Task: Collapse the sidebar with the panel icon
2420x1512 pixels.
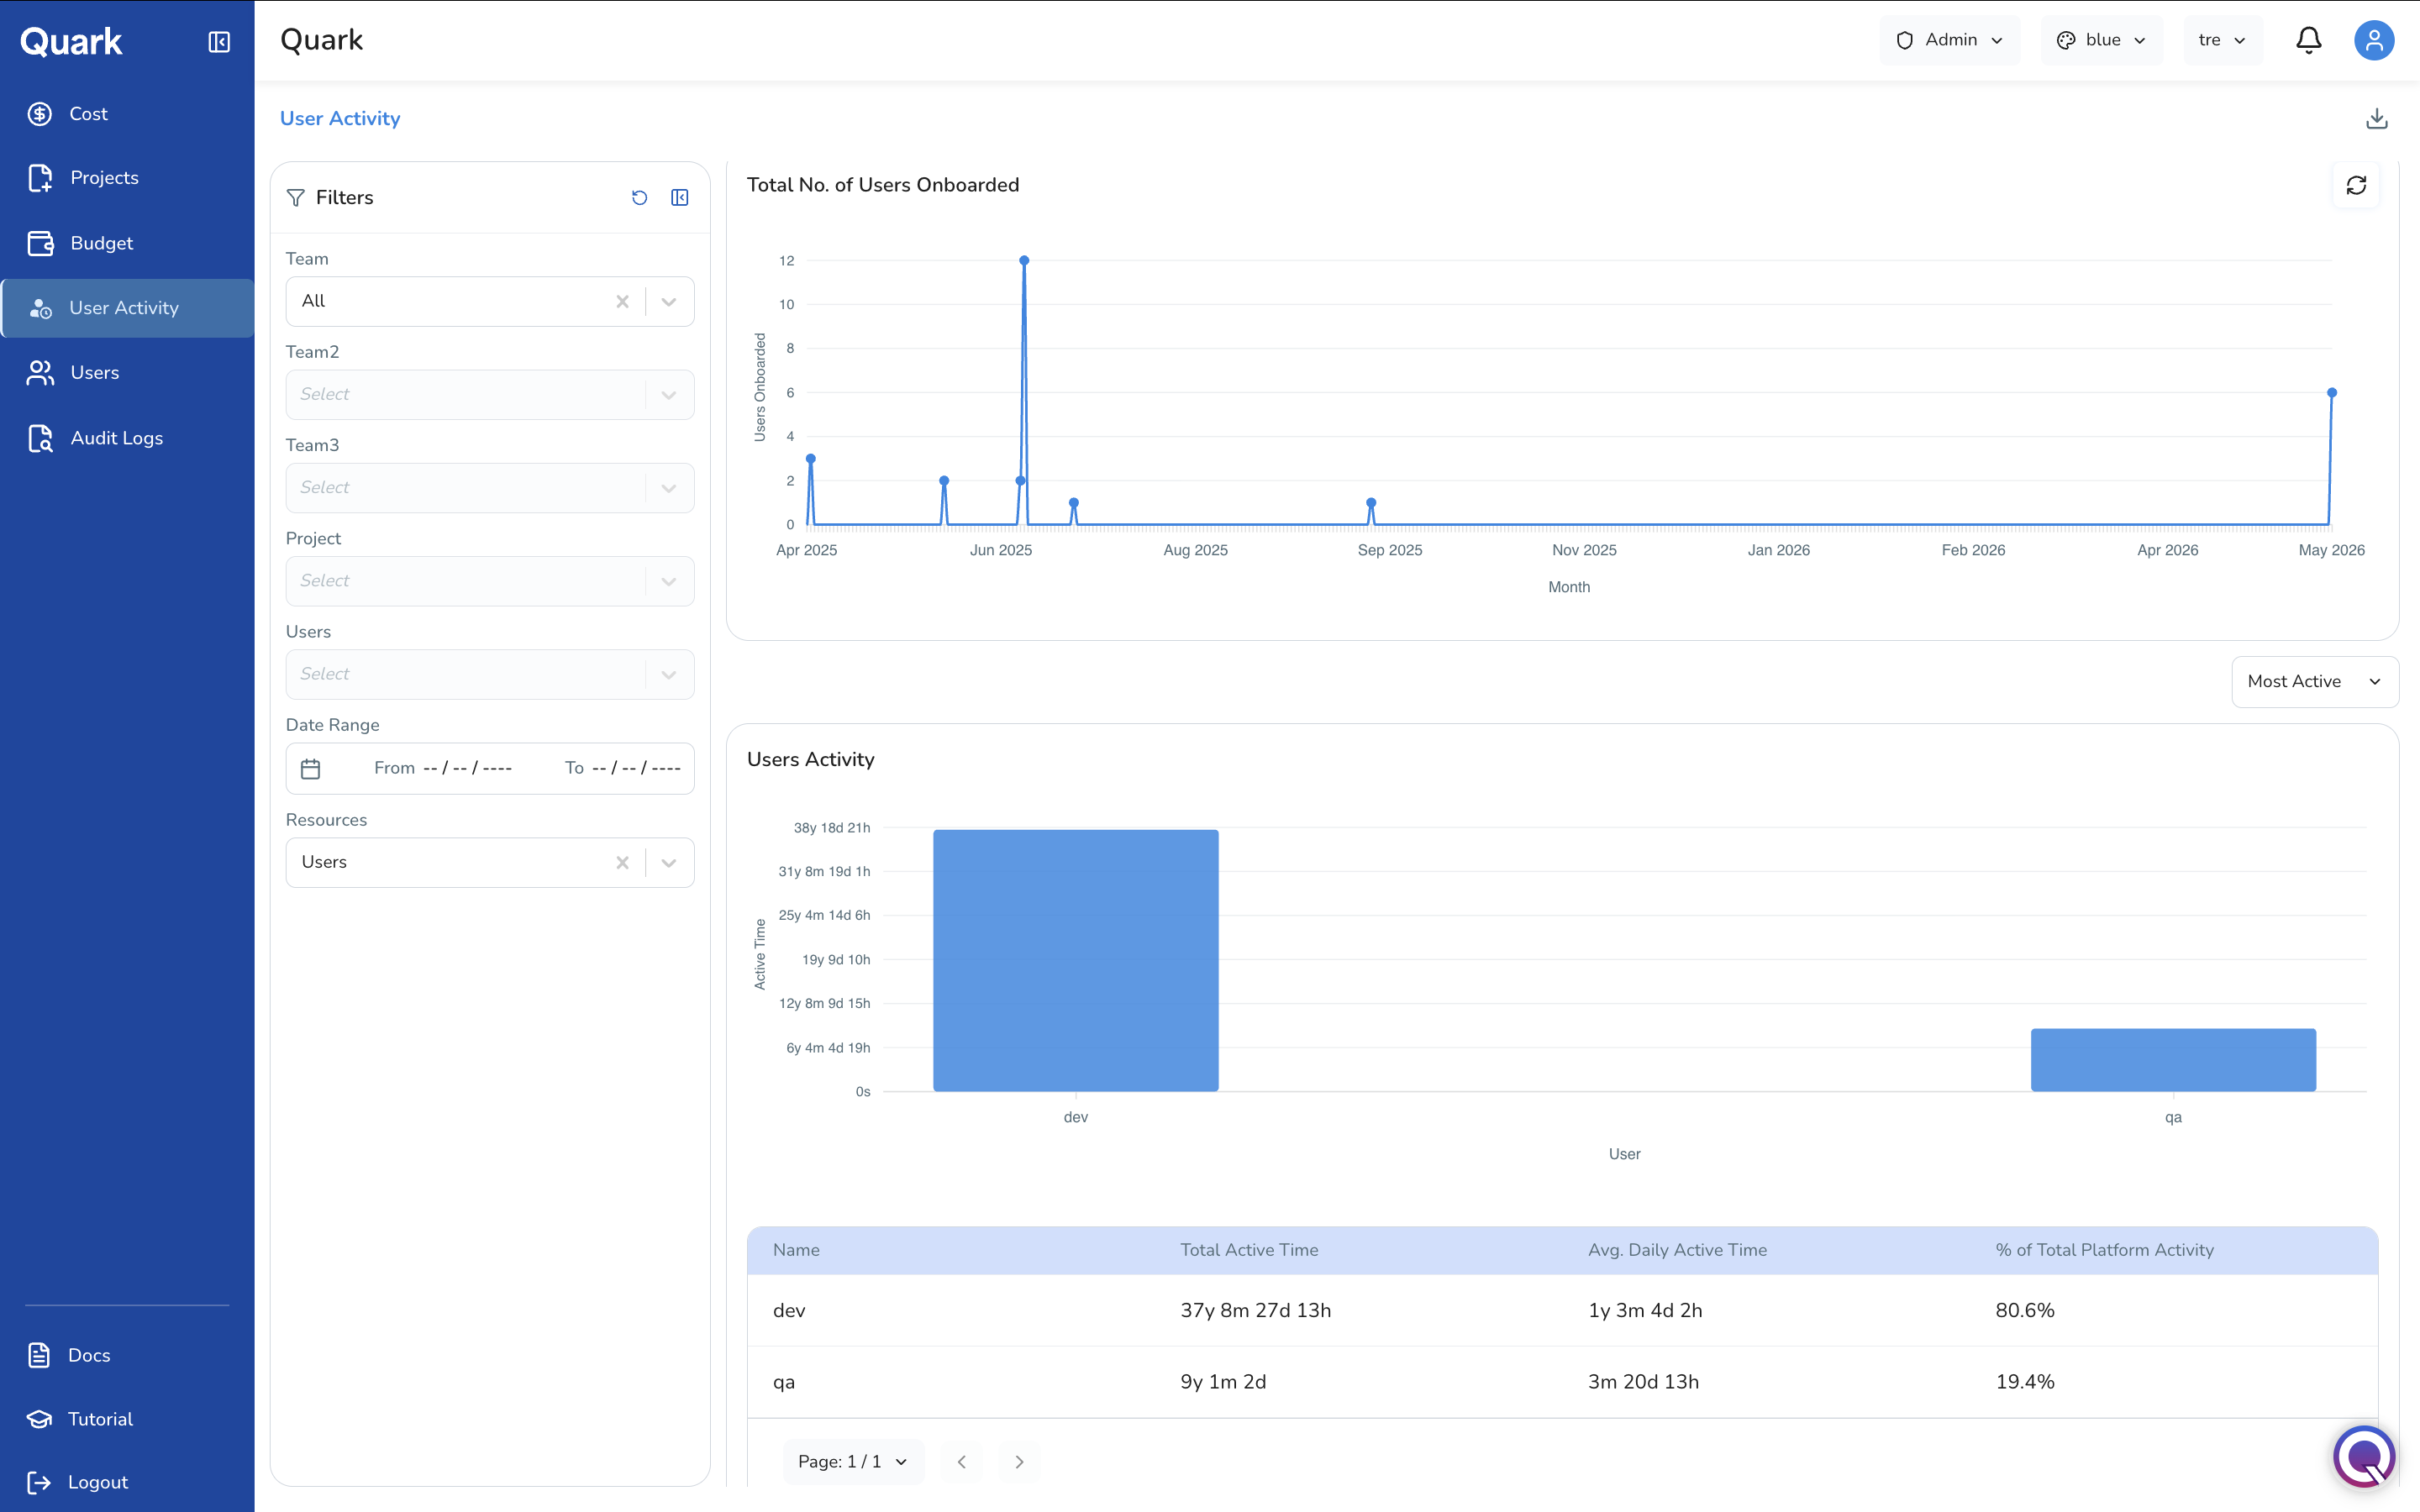Action: [219, 42]
